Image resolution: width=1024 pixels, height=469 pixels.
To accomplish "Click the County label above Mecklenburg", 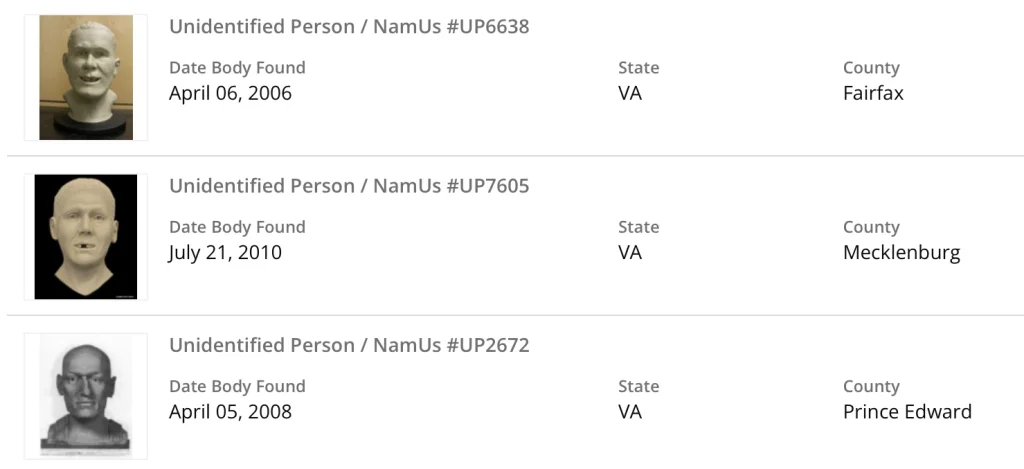I will (x=871, y=227).
